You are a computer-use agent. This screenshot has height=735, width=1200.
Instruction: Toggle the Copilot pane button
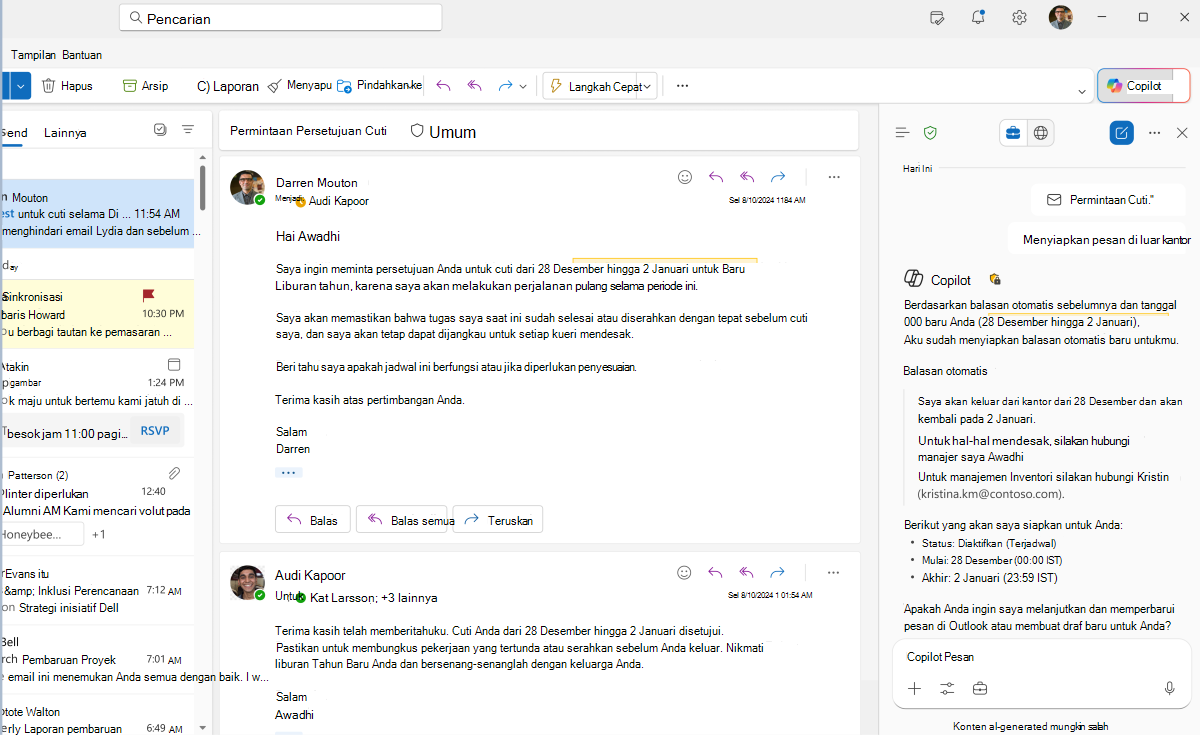[1143, 86]
